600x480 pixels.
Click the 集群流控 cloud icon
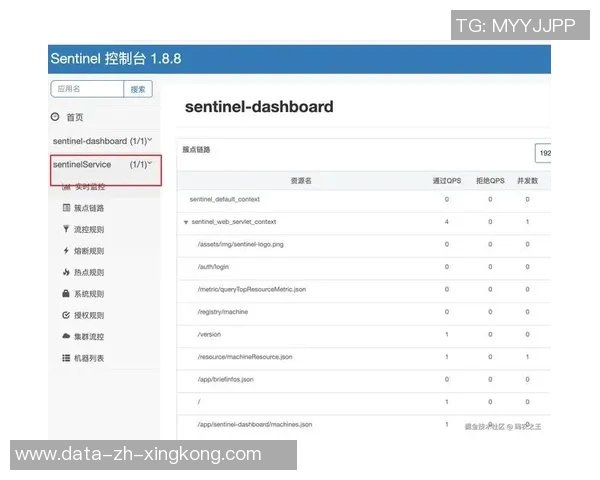(x=66, y=336)
